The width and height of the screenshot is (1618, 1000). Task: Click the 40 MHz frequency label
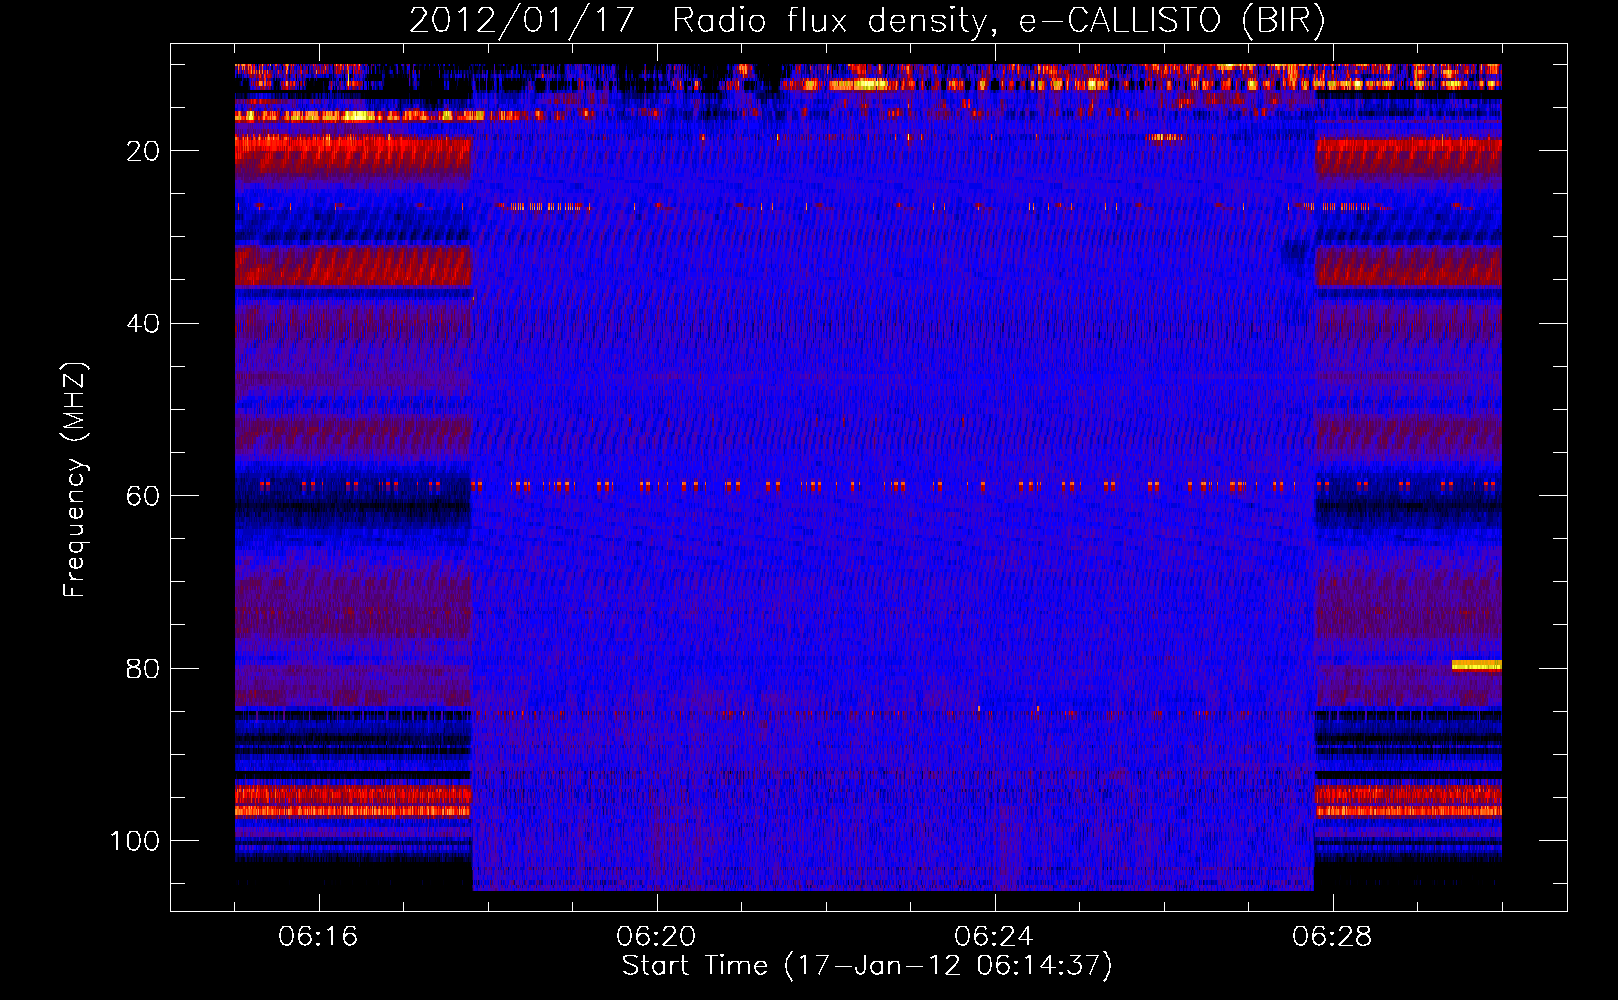pyautogui.click(x=143, y=324)
